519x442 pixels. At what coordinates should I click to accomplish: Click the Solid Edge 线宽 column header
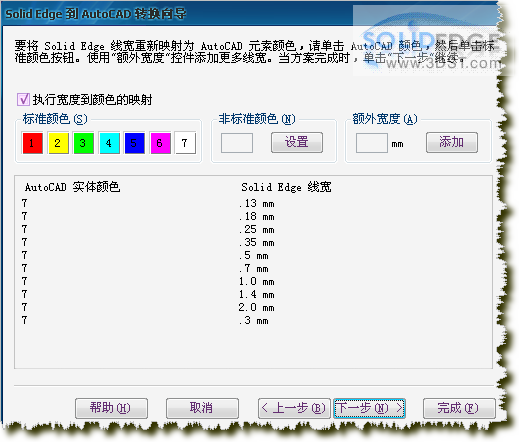click(x=286, y=187)
